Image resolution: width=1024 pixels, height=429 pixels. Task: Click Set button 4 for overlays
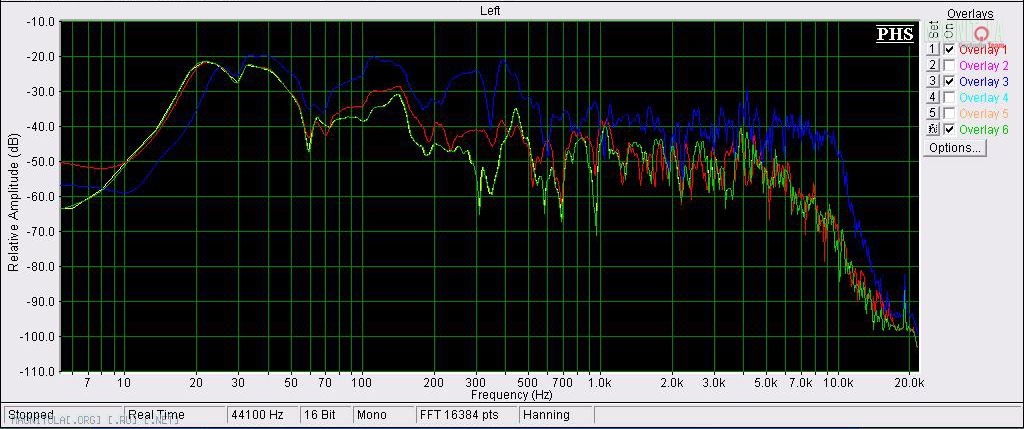[933, 97]
